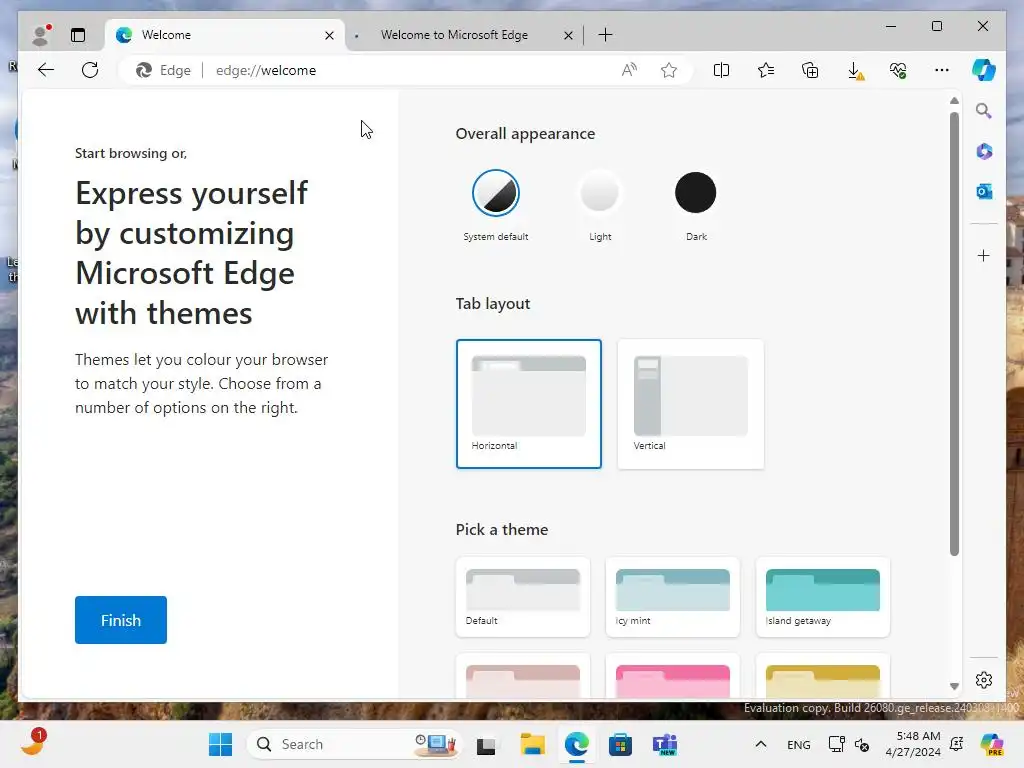The height and width of the screenshot is (768, 1024).
Task: Pick the Island getaway theme
Action: [x=823, y=597]
